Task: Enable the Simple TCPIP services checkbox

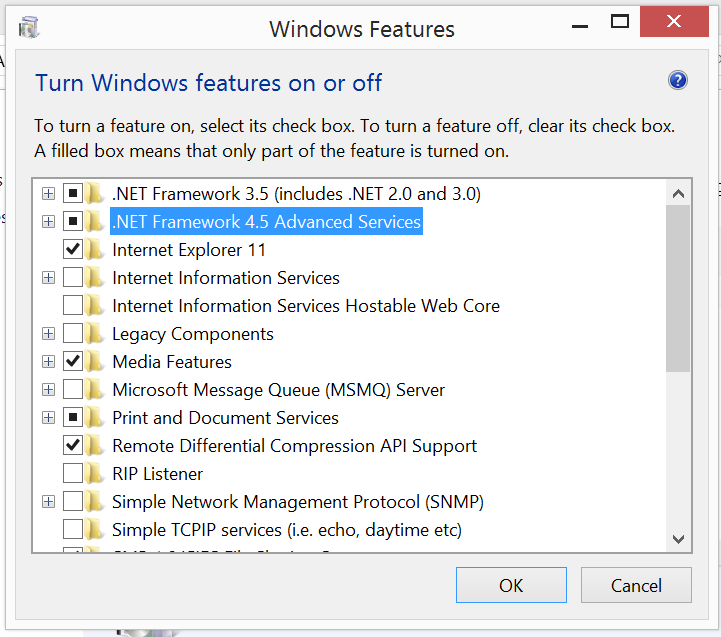Action: 73,530
